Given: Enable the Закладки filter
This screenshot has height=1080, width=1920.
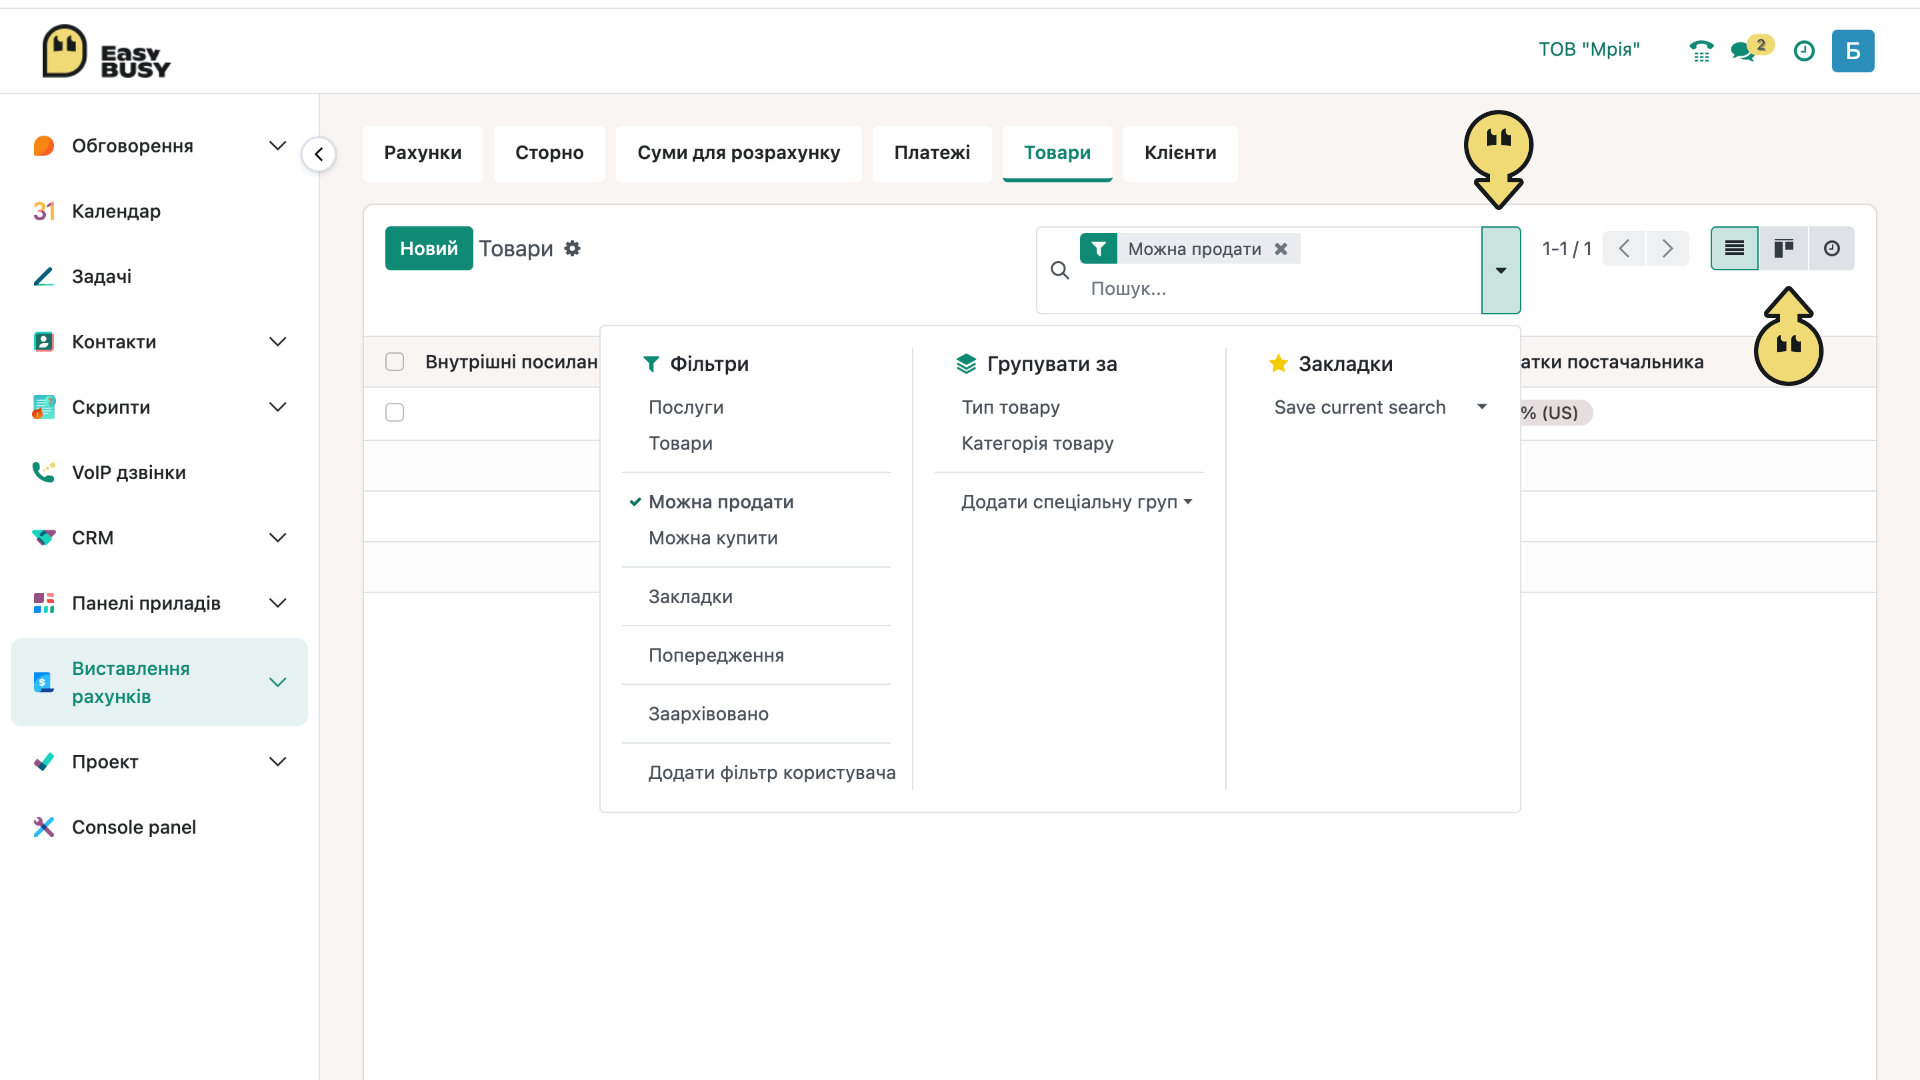Looking at the screenshot, I should [690, 597].
